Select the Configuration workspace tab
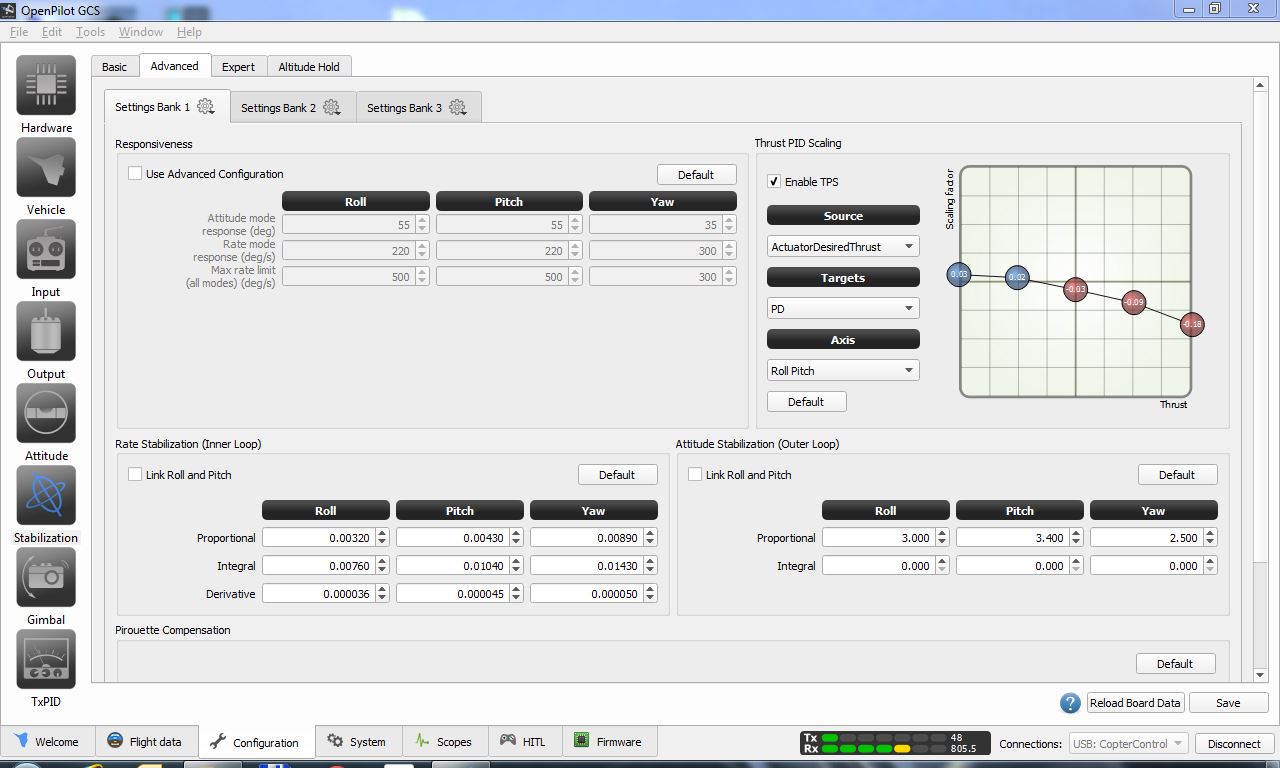 point(255,743)
